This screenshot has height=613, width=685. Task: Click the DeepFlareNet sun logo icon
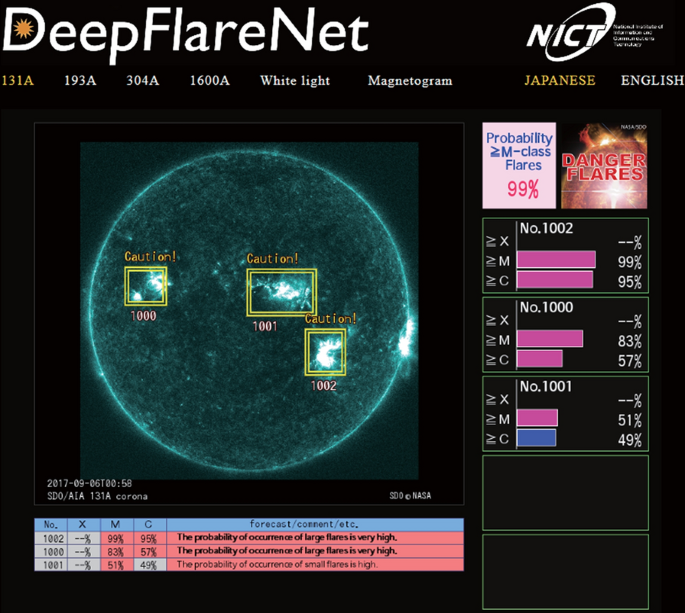22,31
